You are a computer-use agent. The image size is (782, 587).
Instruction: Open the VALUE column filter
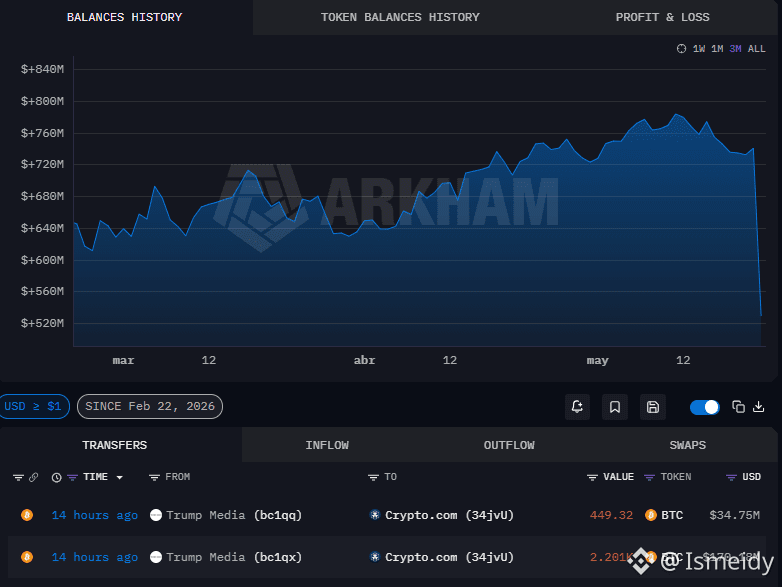click(592, 478)
